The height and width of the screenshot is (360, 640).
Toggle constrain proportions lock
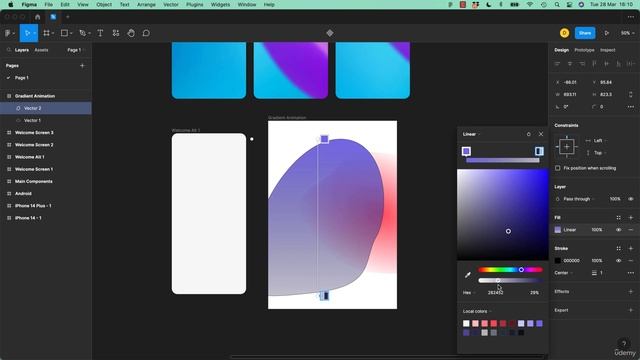[x=631, y=94]
